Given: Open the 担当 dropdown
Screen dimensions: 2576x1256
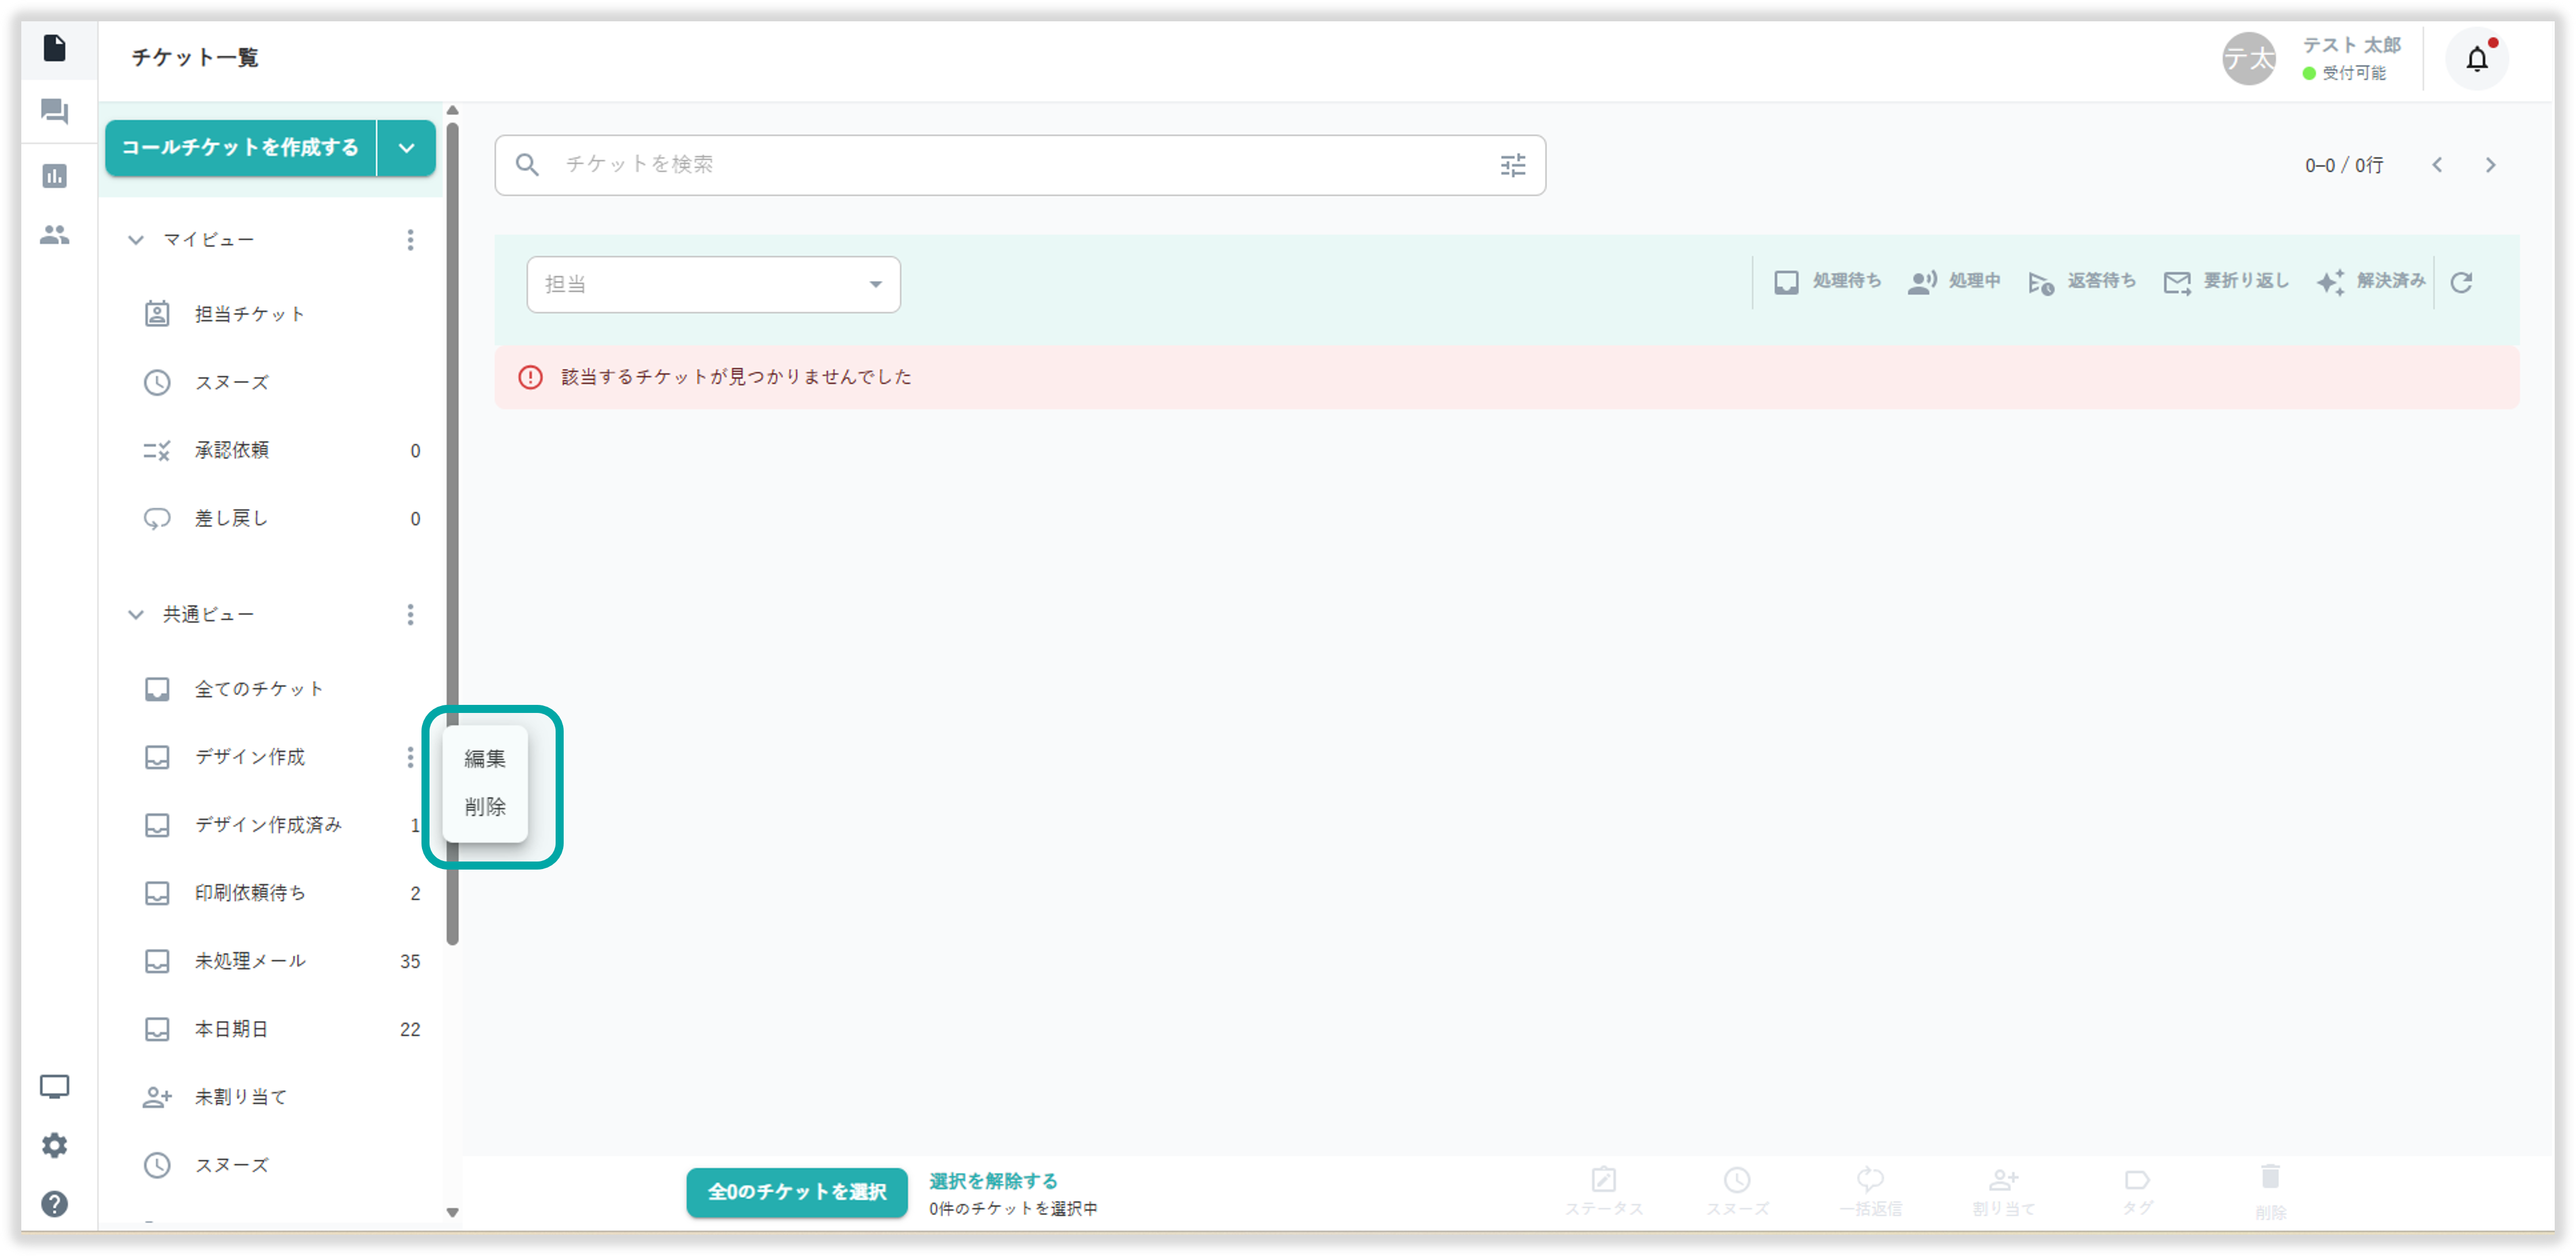Looking at the screenshot, I should pos(713,285).
